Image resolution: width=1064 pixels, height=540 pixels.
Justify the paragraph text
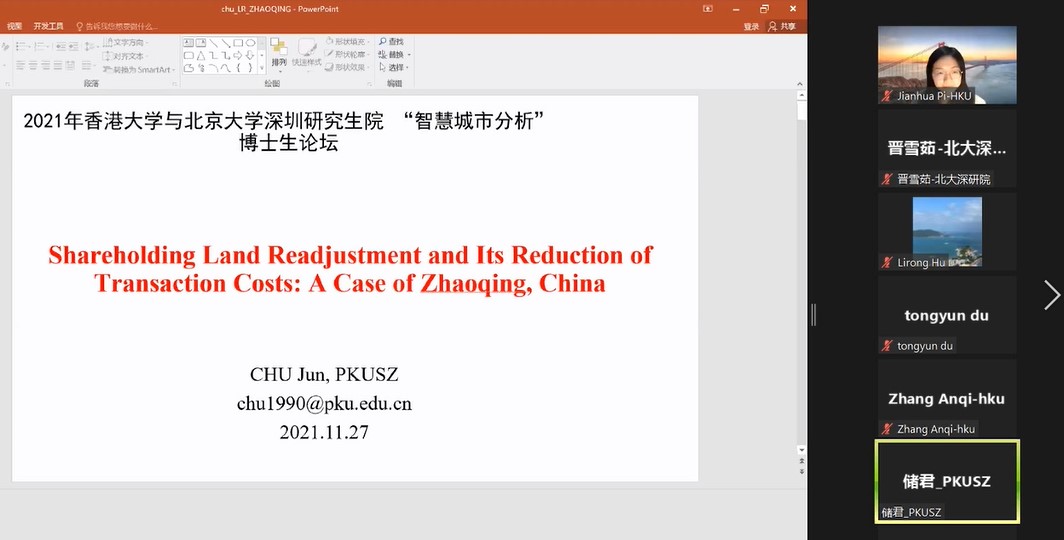(58, 66)
